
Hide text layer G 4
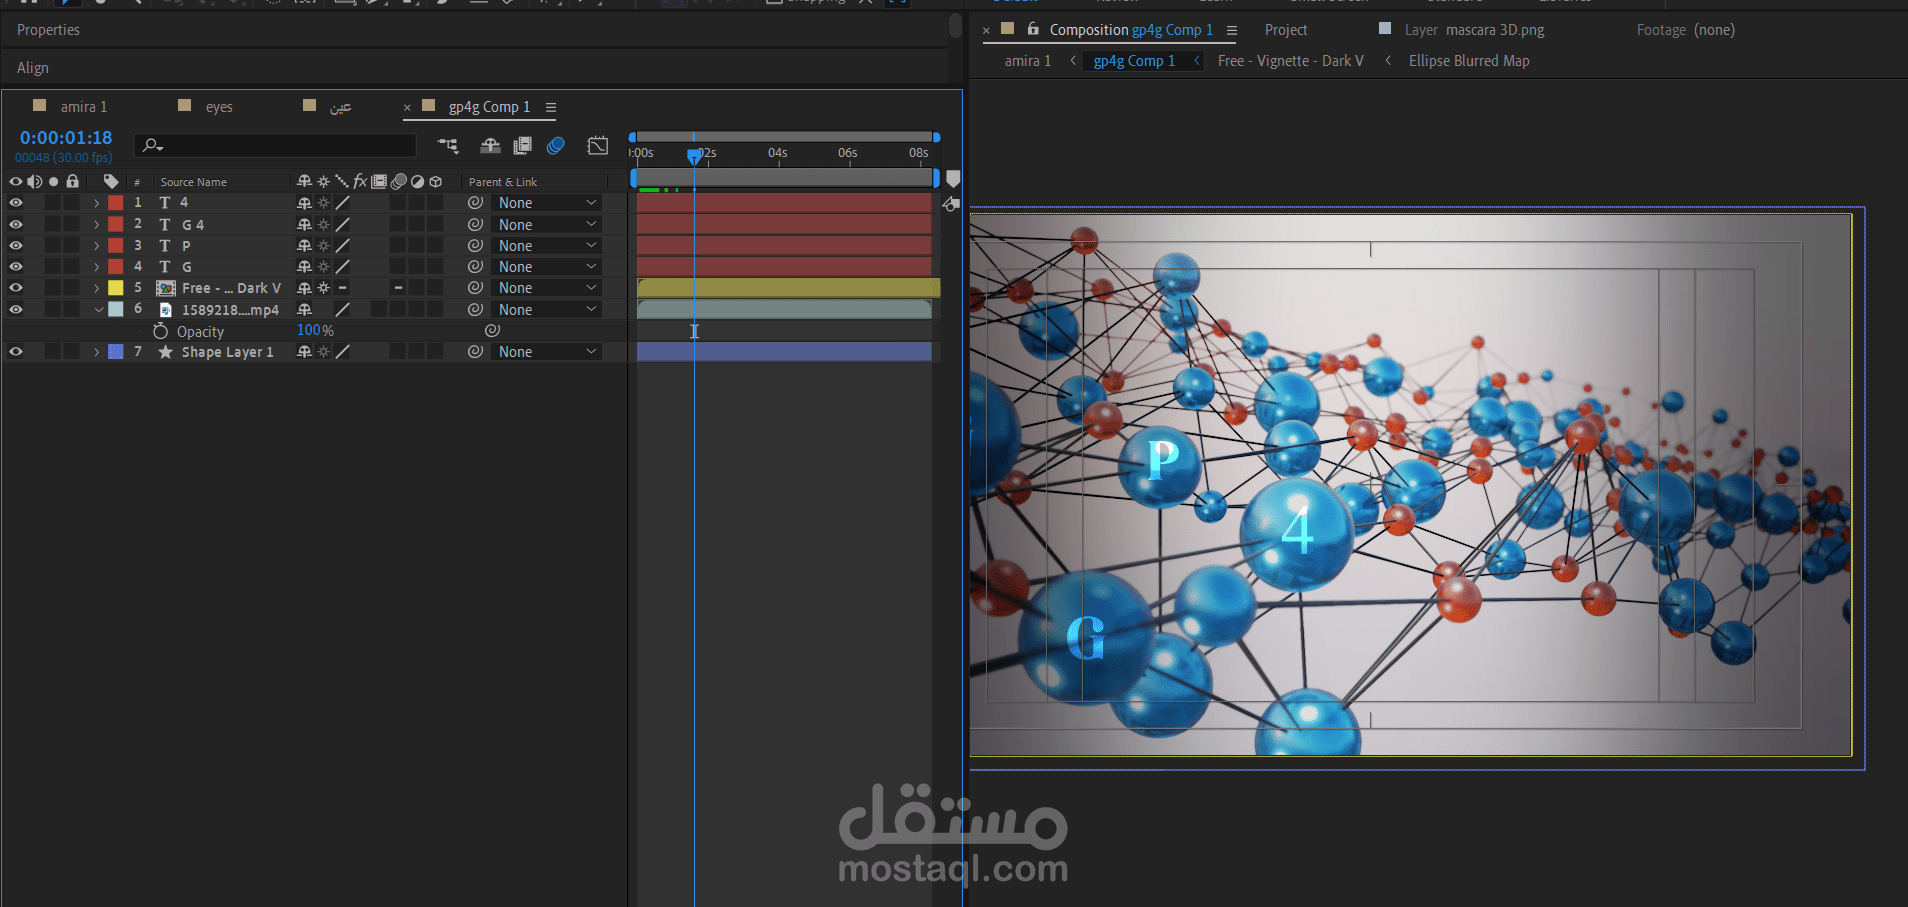16,225
